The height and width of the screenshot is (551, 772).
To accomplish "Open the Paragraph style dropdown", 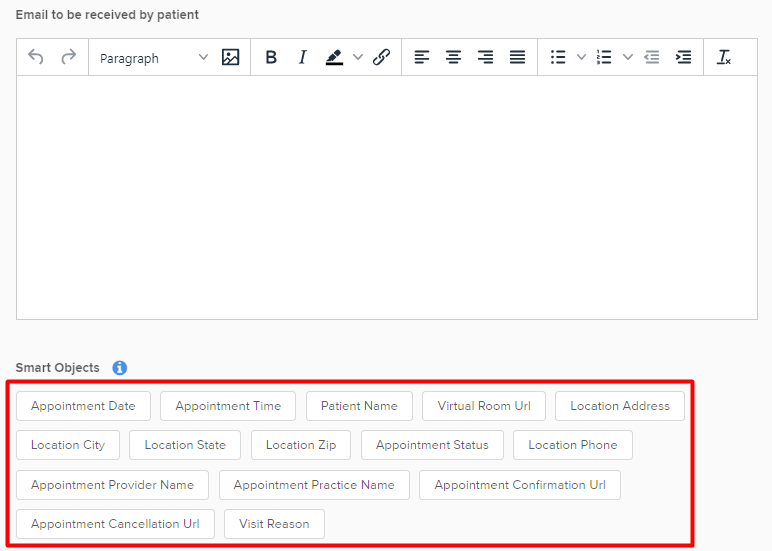I will coord(154,58).
